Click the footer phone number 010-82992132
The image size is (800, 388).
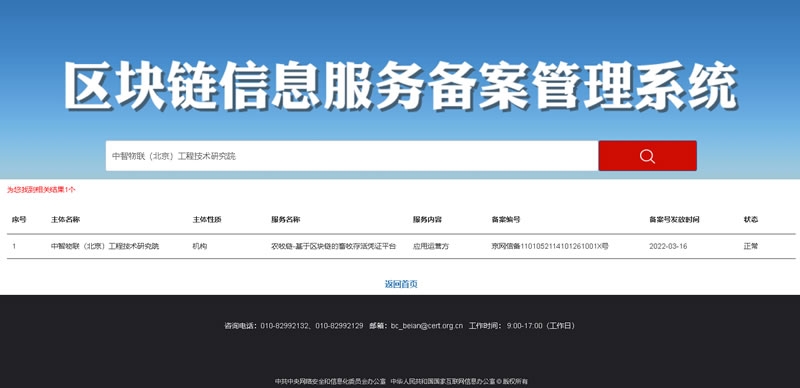click(285, 326)
